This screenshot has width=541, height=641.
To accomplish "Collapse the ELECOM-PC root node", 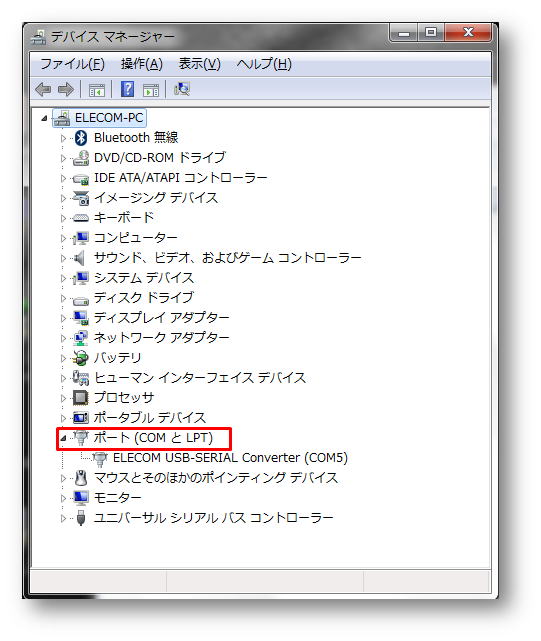I will (x=44, y=119).
